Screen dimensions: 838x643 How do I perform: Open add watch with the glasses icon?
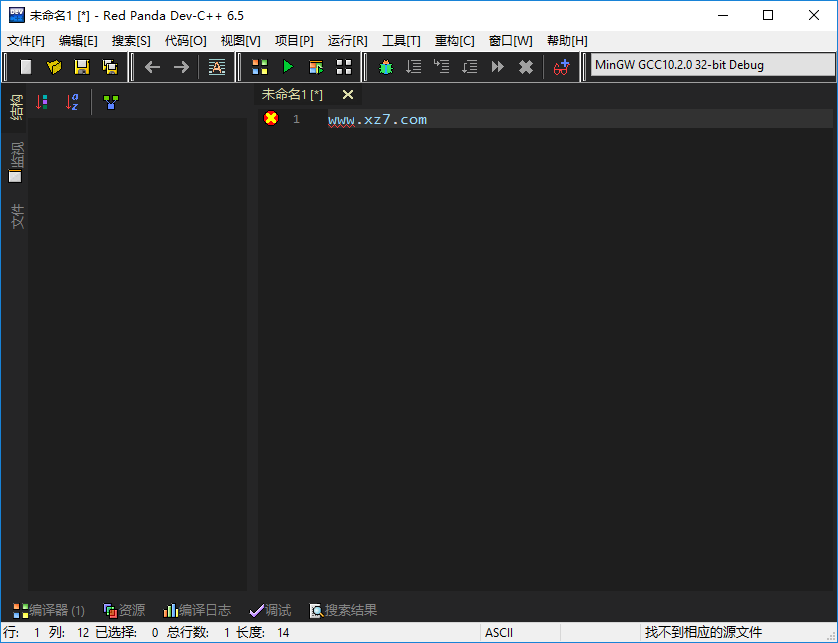(x=562, y=67)
